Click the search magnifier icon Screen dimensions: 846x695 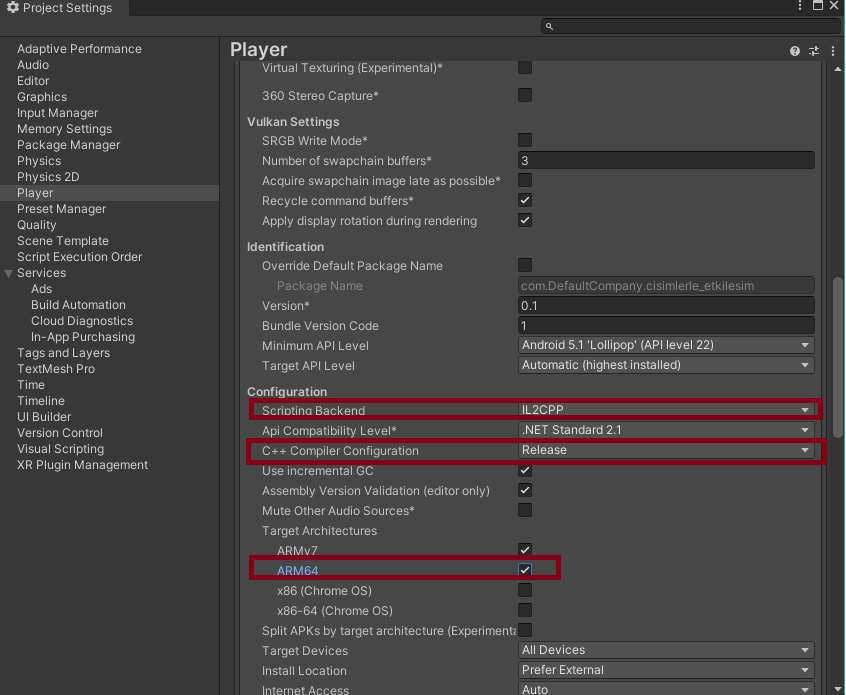pos(551,26)
